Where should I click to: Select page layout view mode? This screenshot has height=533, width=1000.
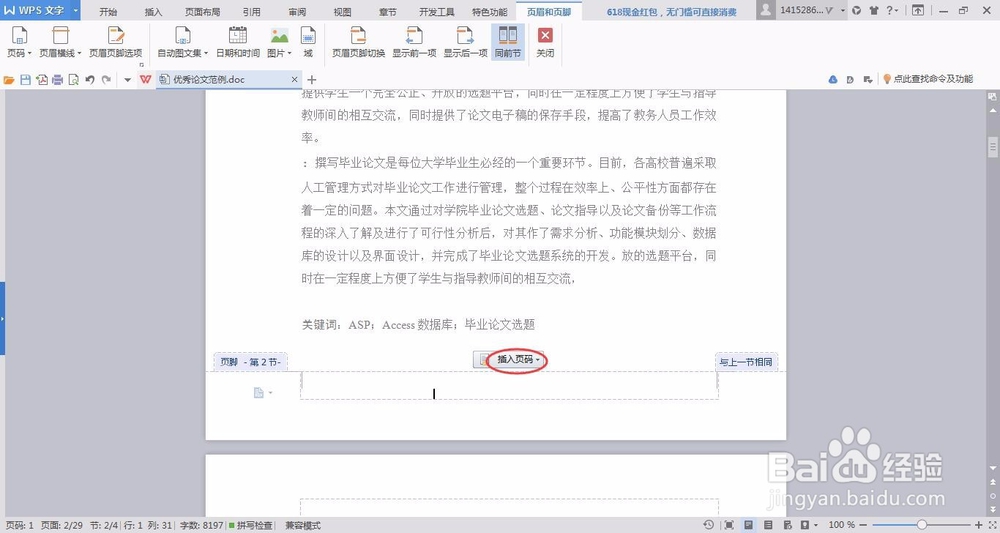(749, 525)
